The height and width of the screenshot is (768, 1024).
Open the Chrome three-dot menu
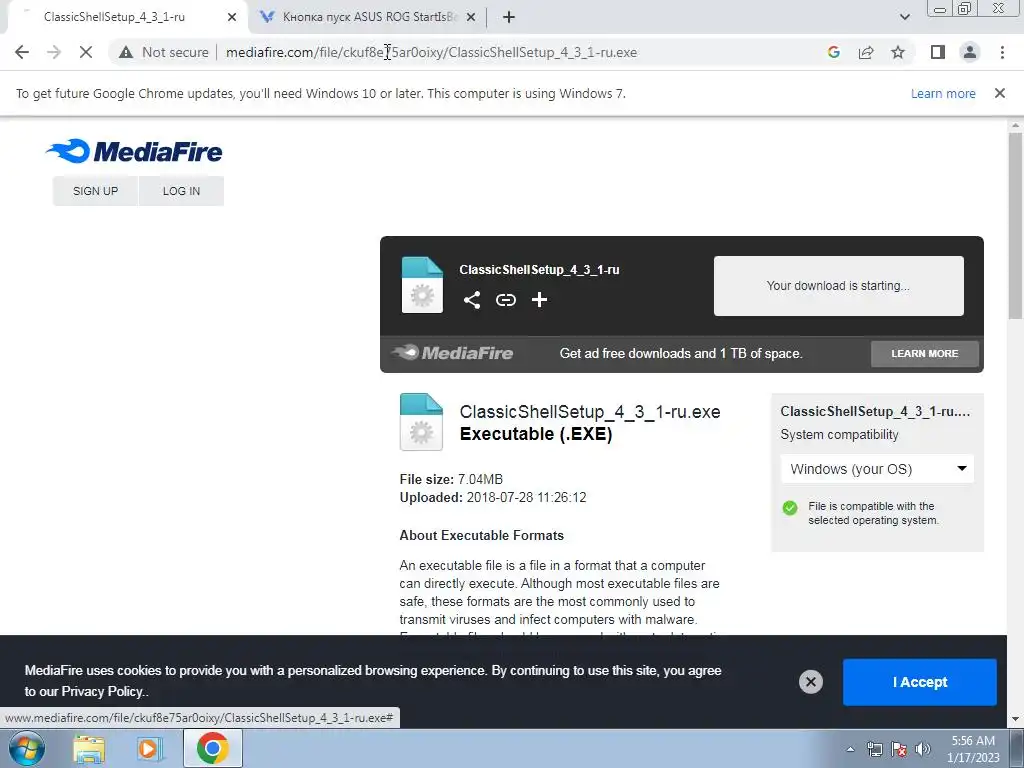(x=1002, y=52)
